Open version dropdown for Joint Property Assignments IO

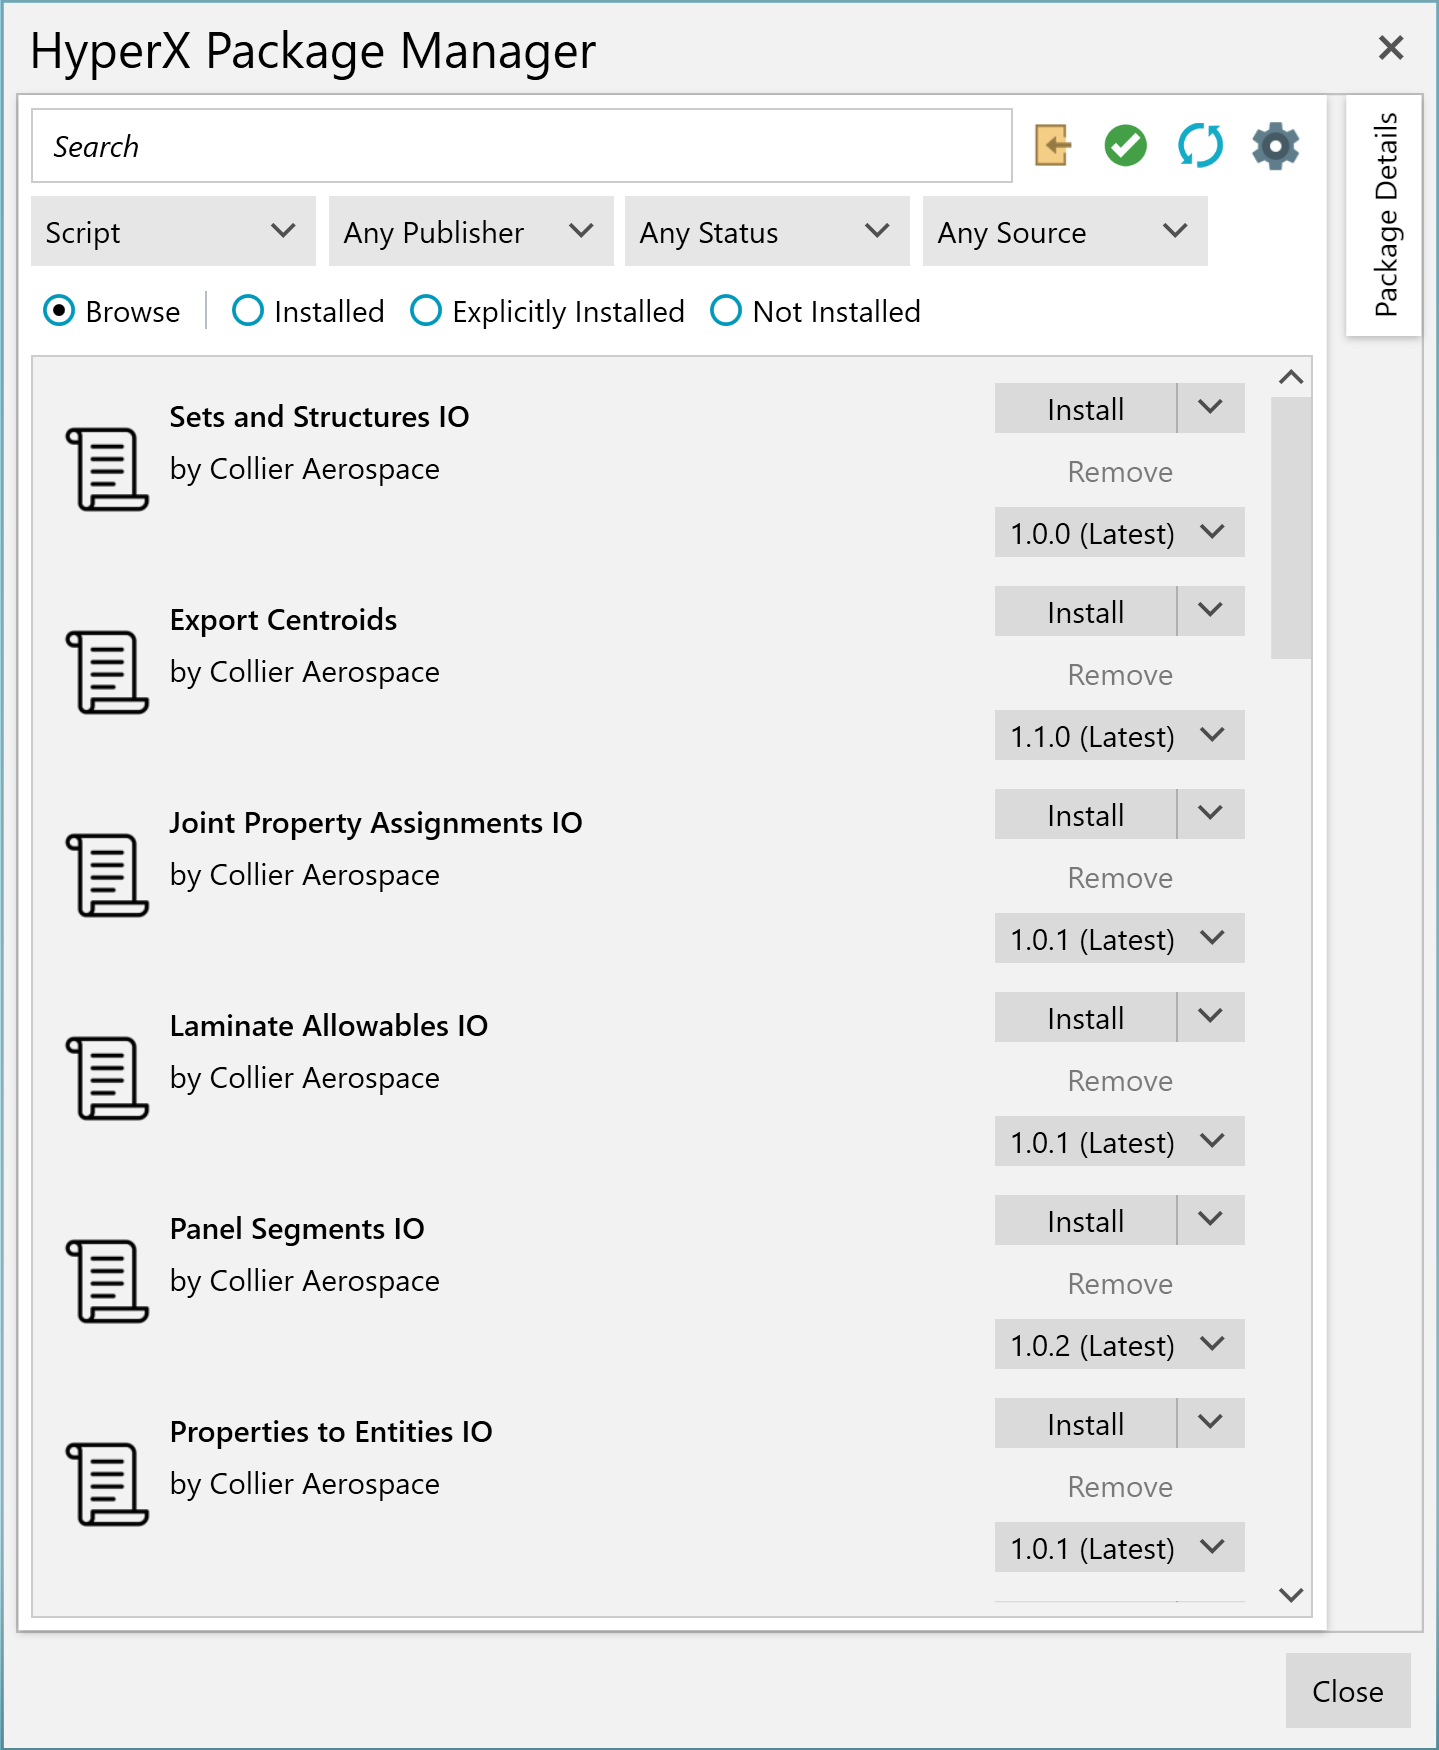pyautogui.click(x=1120, y=938)
